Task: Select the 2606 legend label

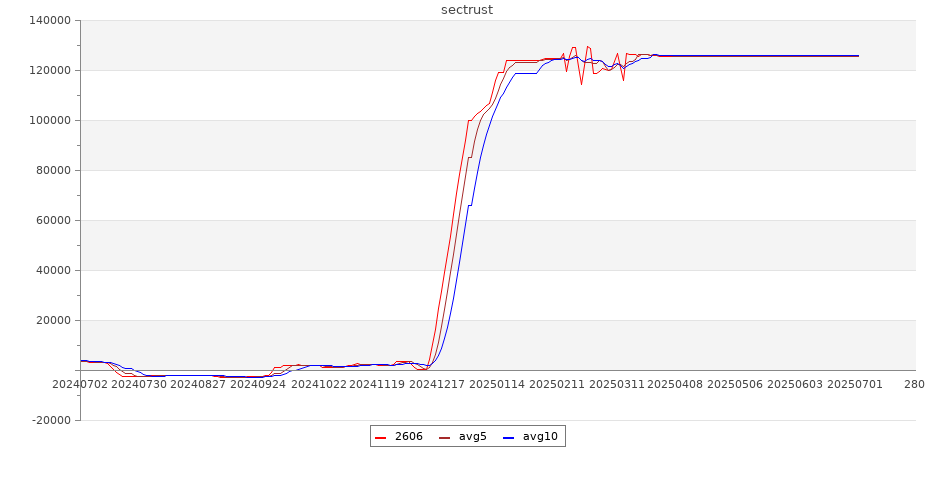Action: (408, 437)
